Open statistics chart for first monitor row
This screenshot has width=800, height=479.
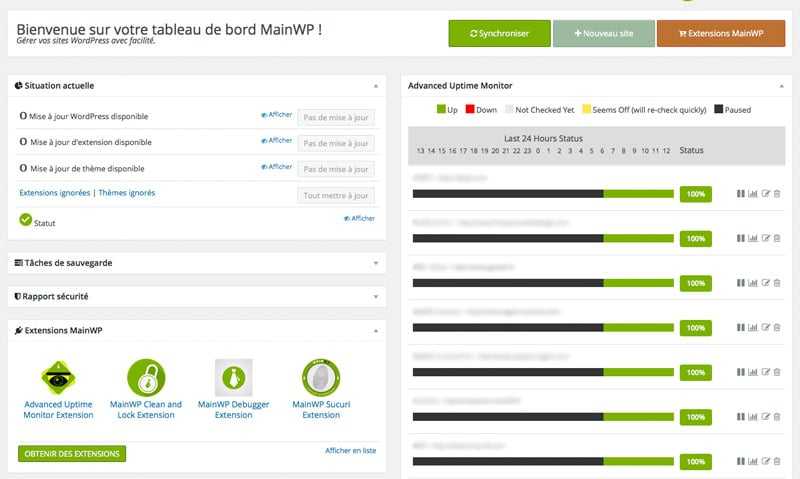[753, 194]
